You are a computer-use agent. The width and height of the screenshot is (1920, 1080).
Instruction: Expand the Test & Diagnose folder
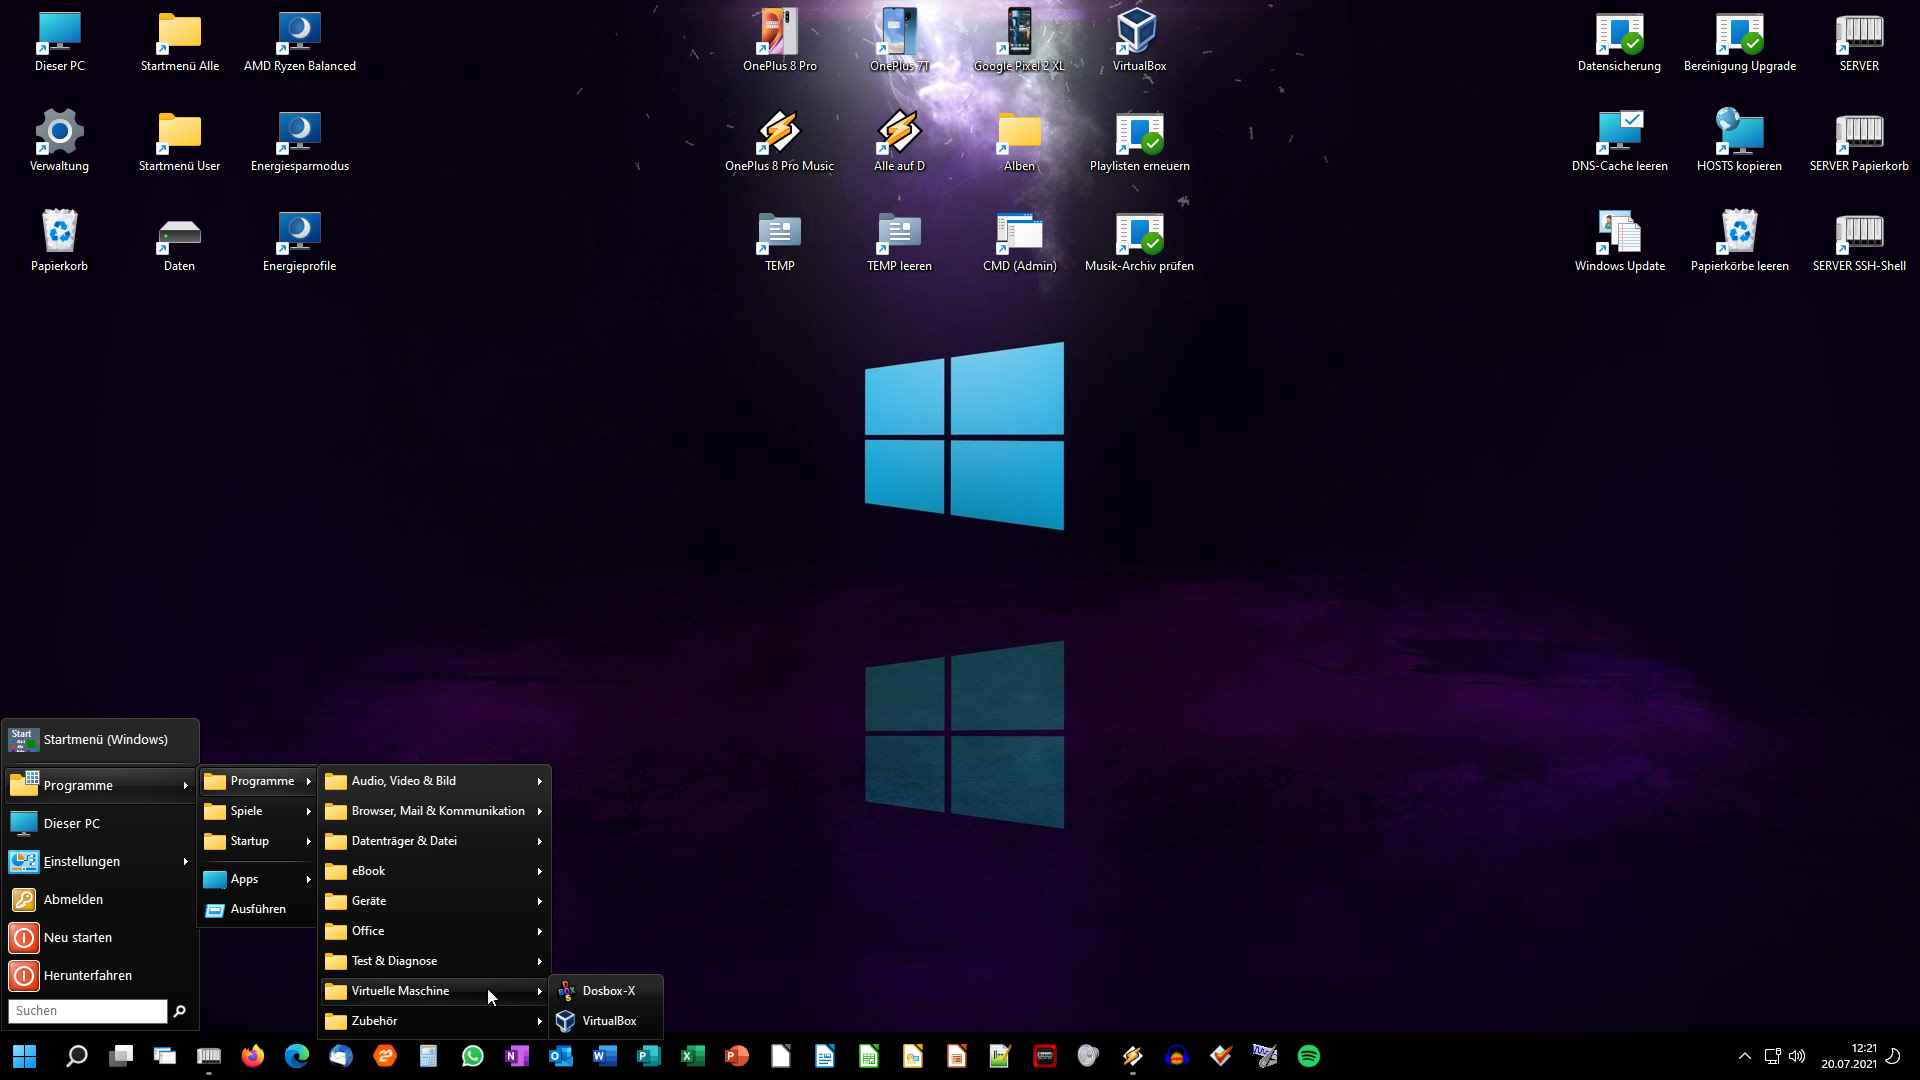(434, 961)
